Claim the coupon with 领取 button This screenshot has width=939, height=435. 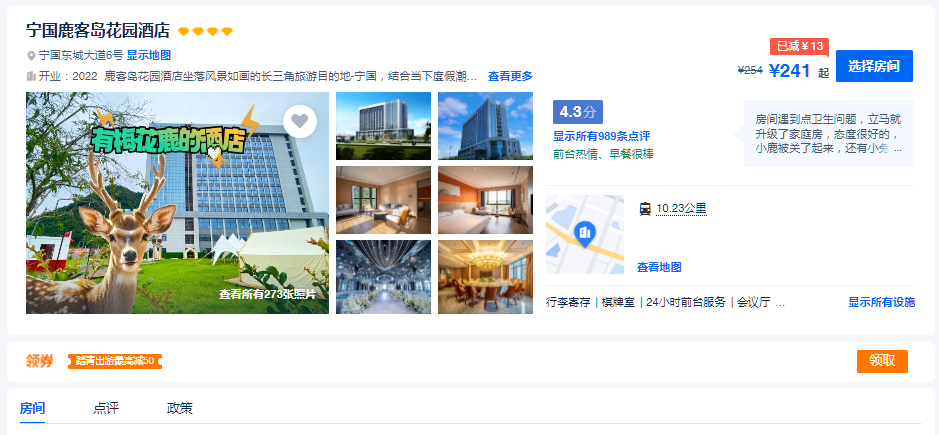coord(882,361)
